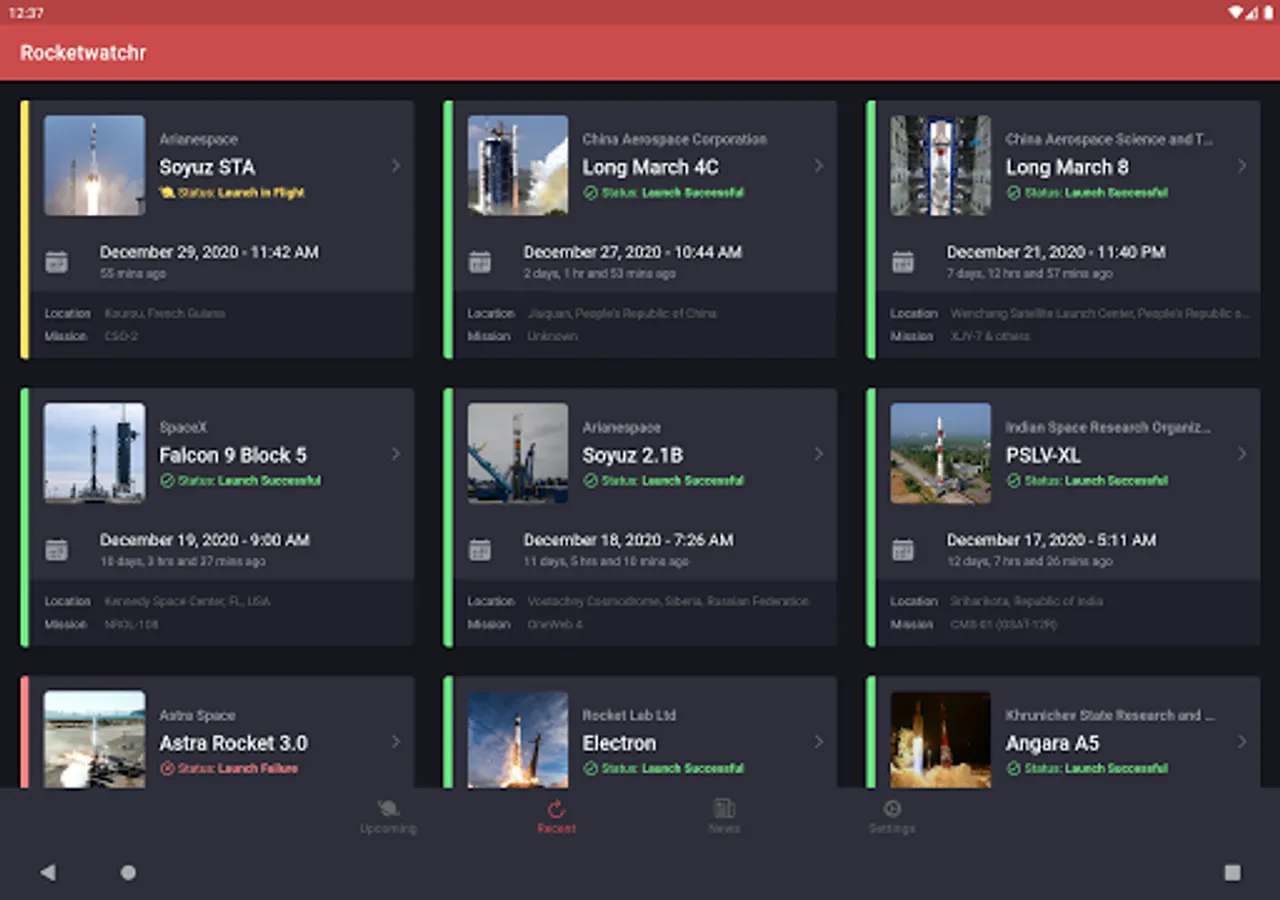Screen dimensions: 1280x900
Task: Click "December 21, 2020 - 11:40 PM" date
Action: coord(1056,252)
